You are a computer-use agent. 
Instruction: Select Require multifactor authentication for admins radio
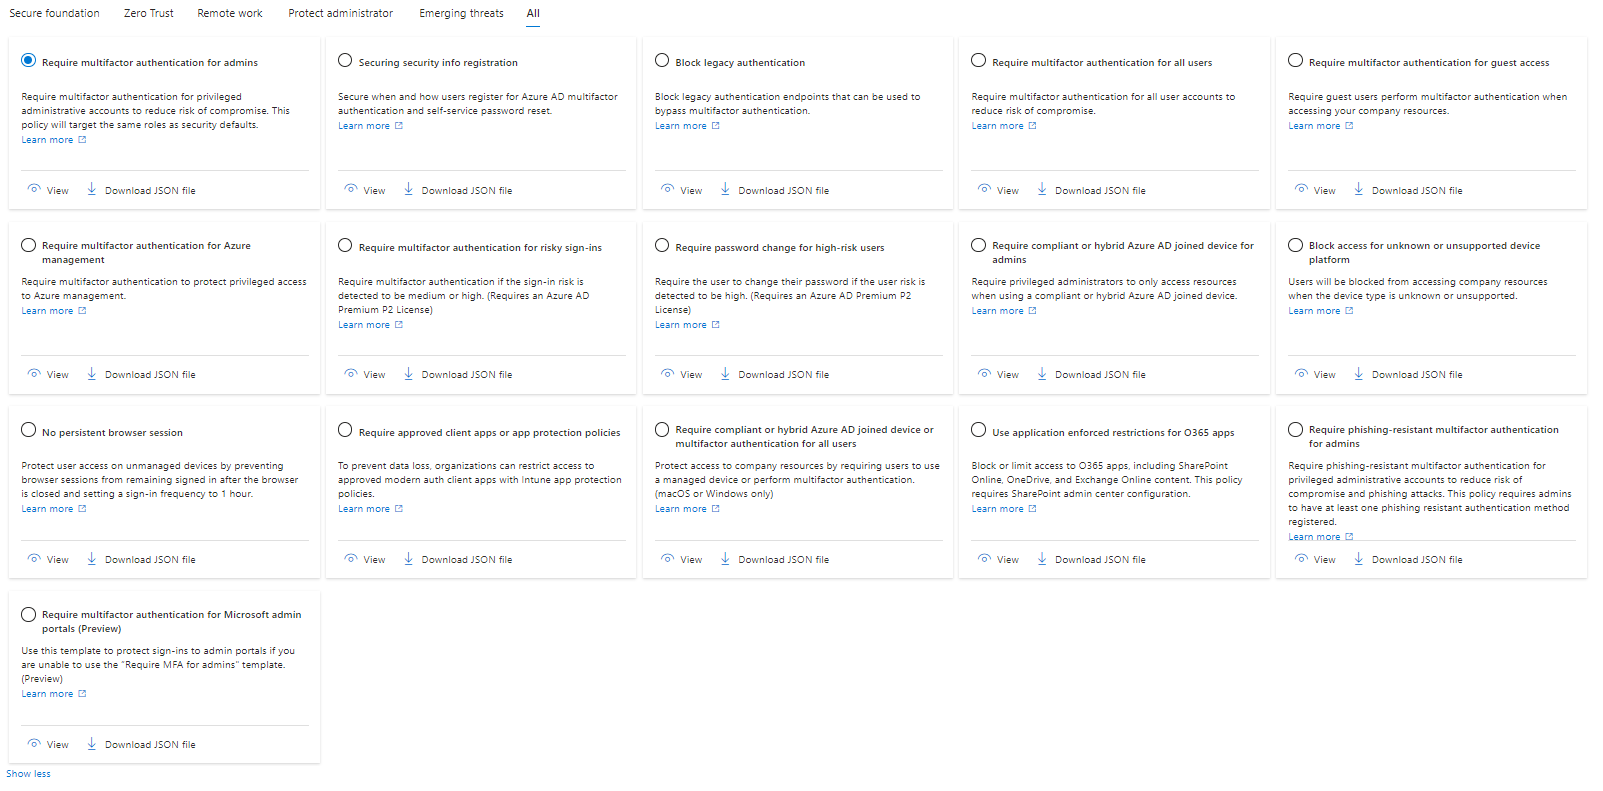(29, 61)
